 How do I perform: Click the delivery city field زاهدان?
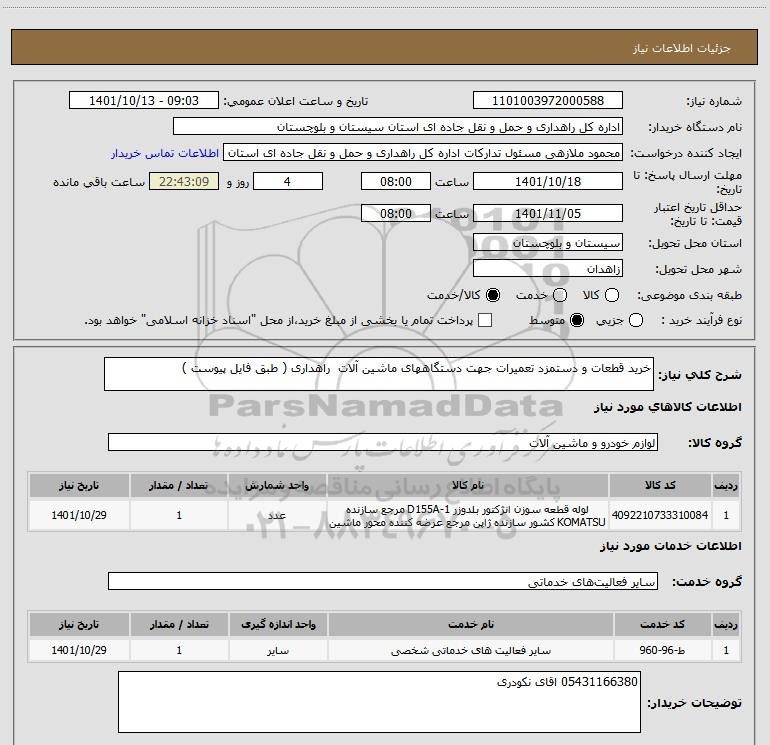pos(548,269)
